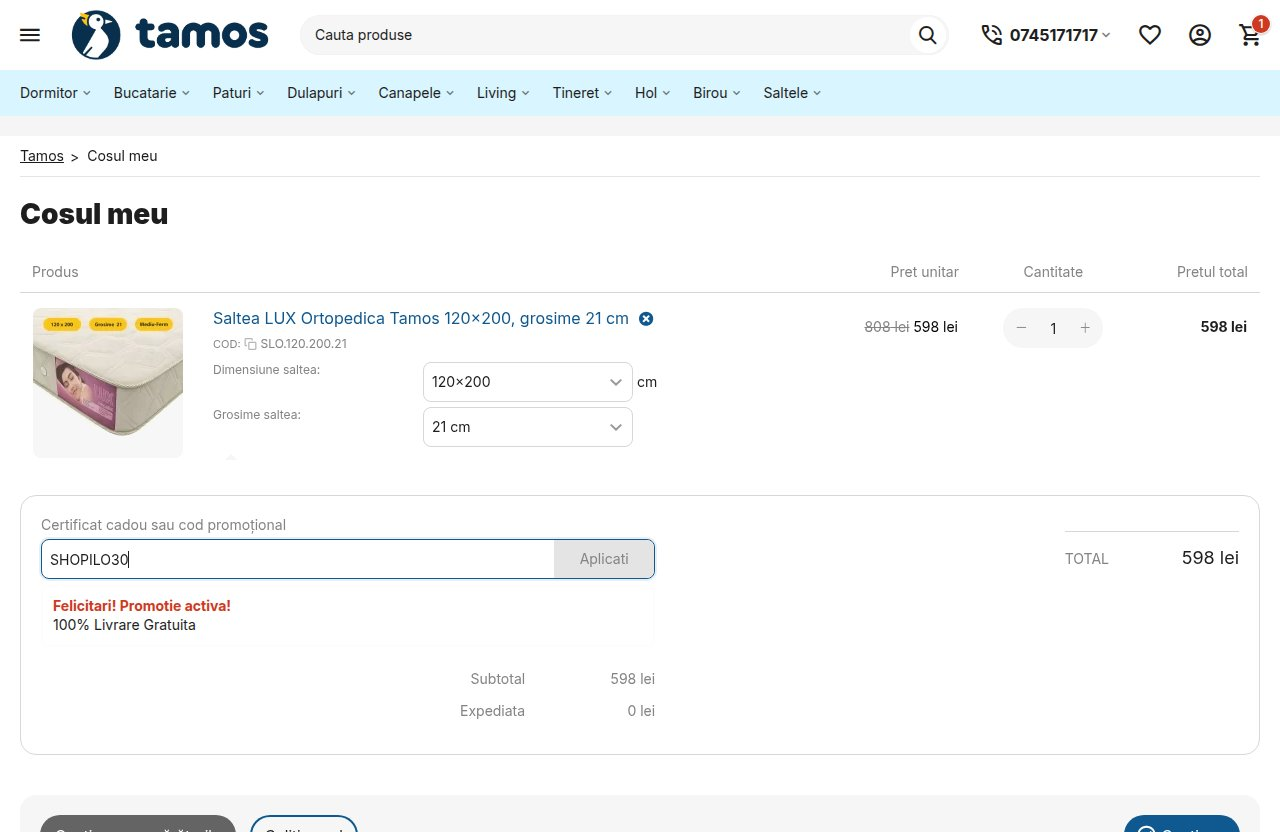
Task: Expand the phone number dropdown
Action: [x=1106, y=35]
